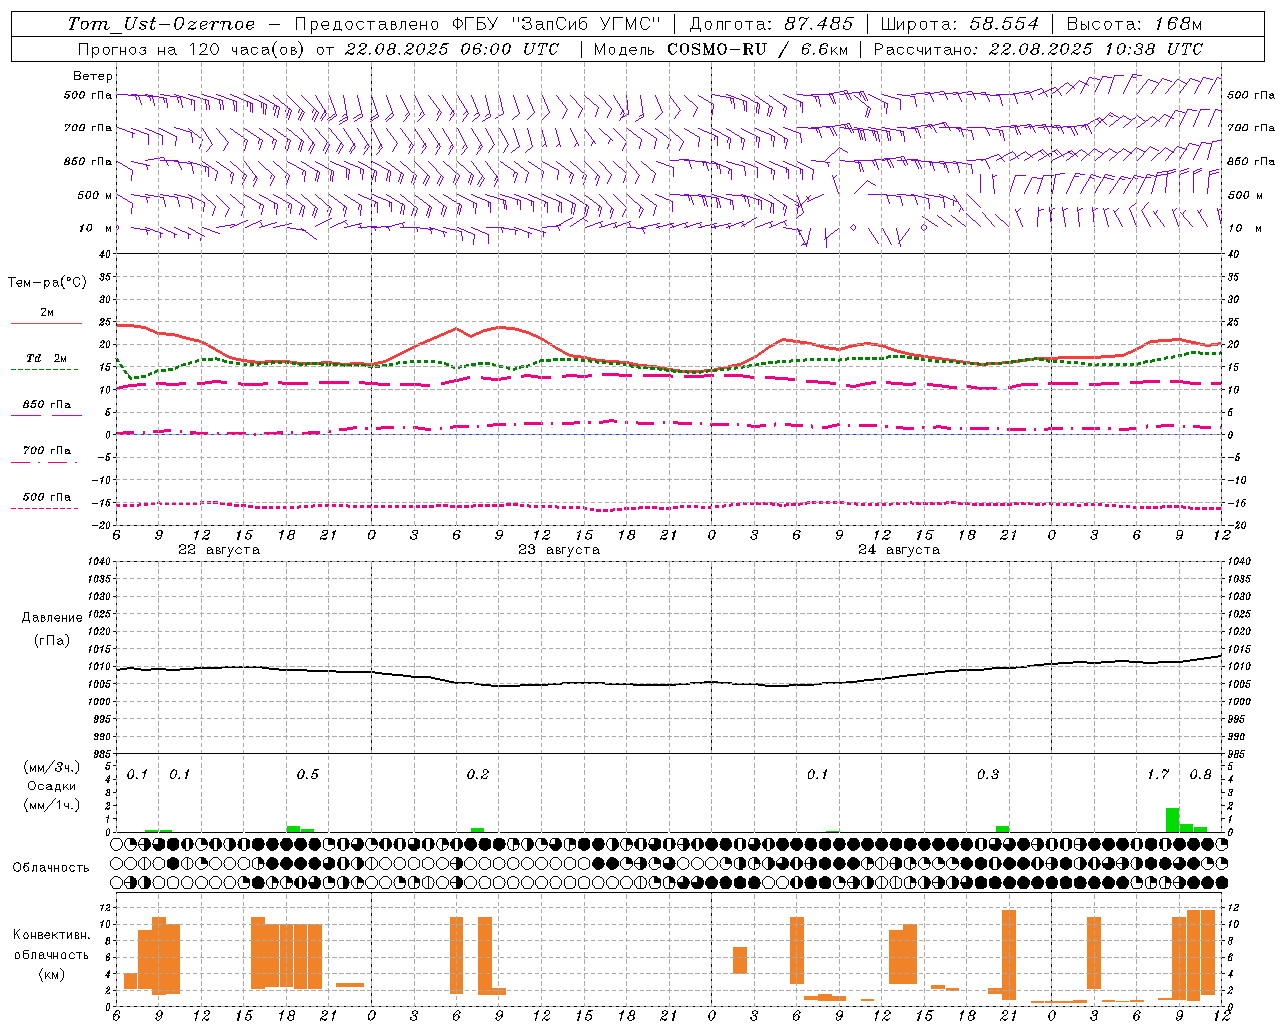Image resolution: width=1280 pixels, height=1024 pixels.
Task: Click the 24 августа date label
Action: [x=899, y=550]
